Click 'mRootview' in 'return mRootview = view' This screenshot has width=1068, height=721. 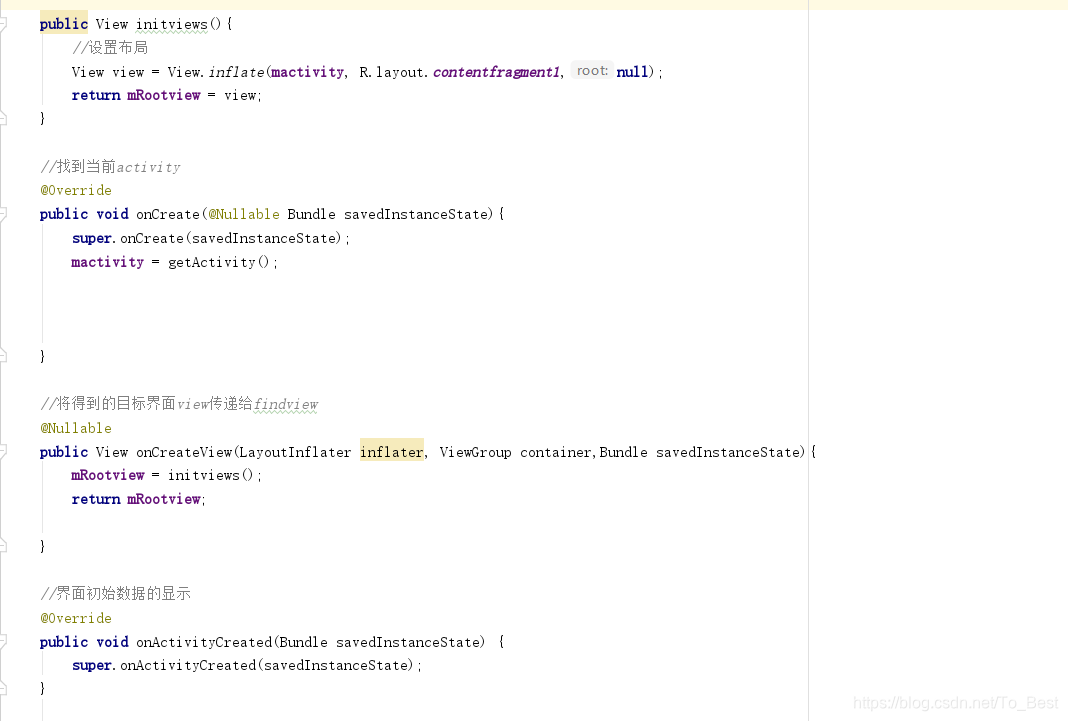pos(163,95)
